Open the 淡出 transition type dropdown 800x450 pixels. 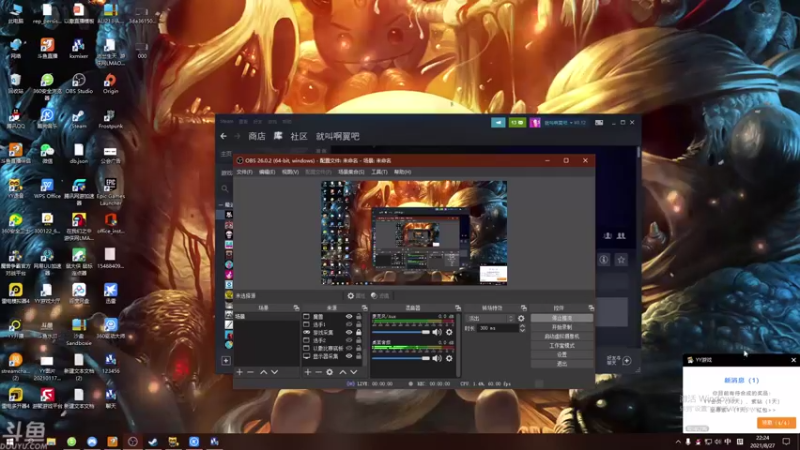[490, 318]
